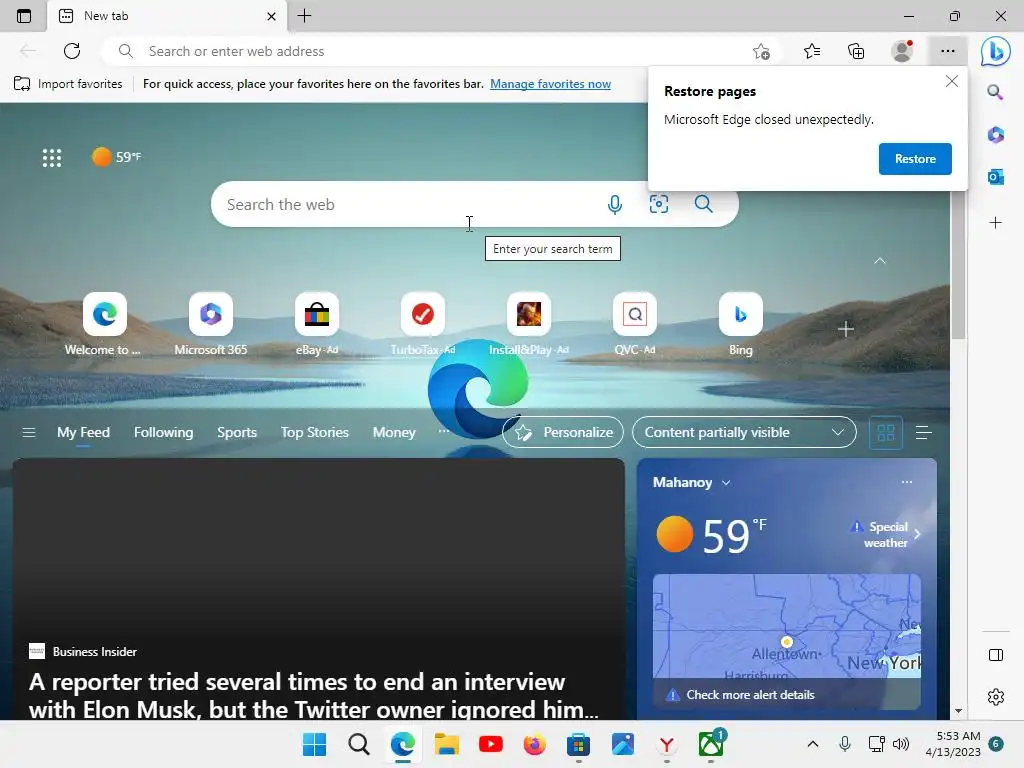Screen dimensions: 1024x768
Task: Open the feed hamburger menu
Action: (29, 432)
